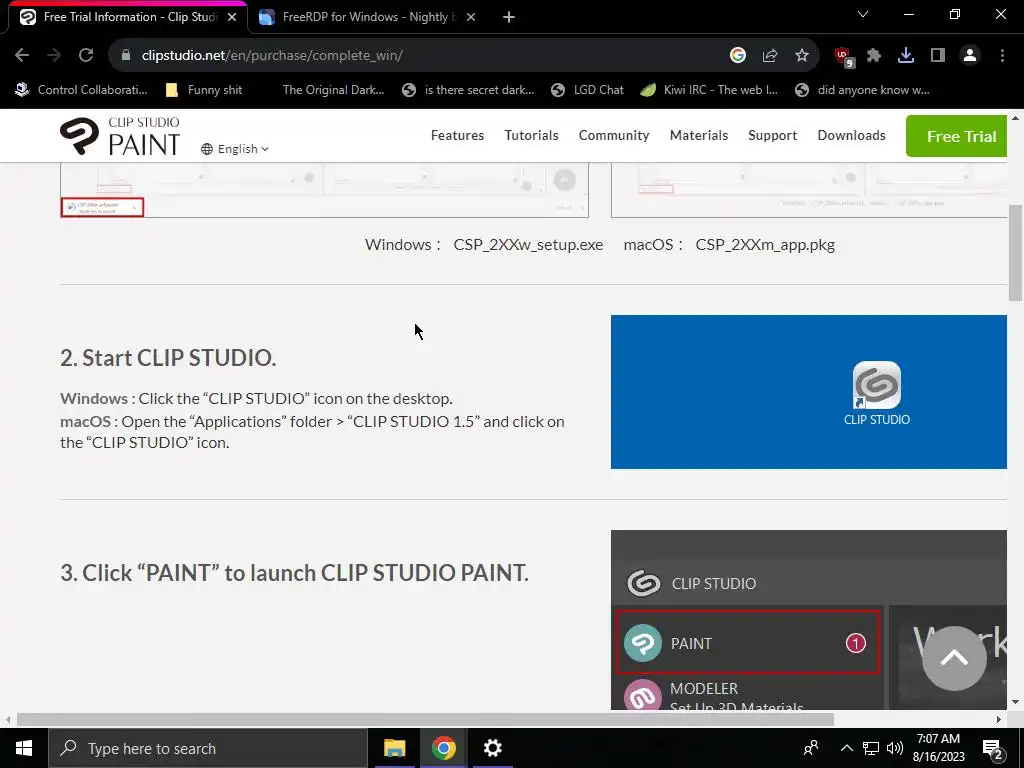Open the People icon in the system tray
The height and width of the screenshot is (768, 1024).
pos(811,748)
